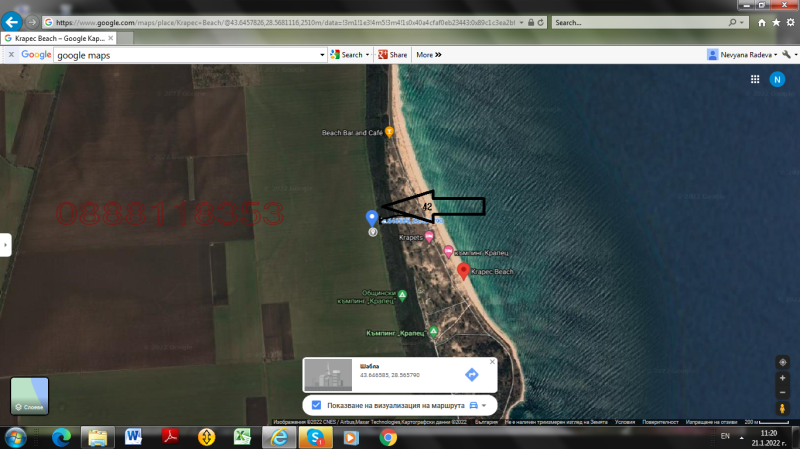The width and height of the screenshot is (800, 449).
Task: Click the Шабла location thumbnail image
Action: pos(328,375)
